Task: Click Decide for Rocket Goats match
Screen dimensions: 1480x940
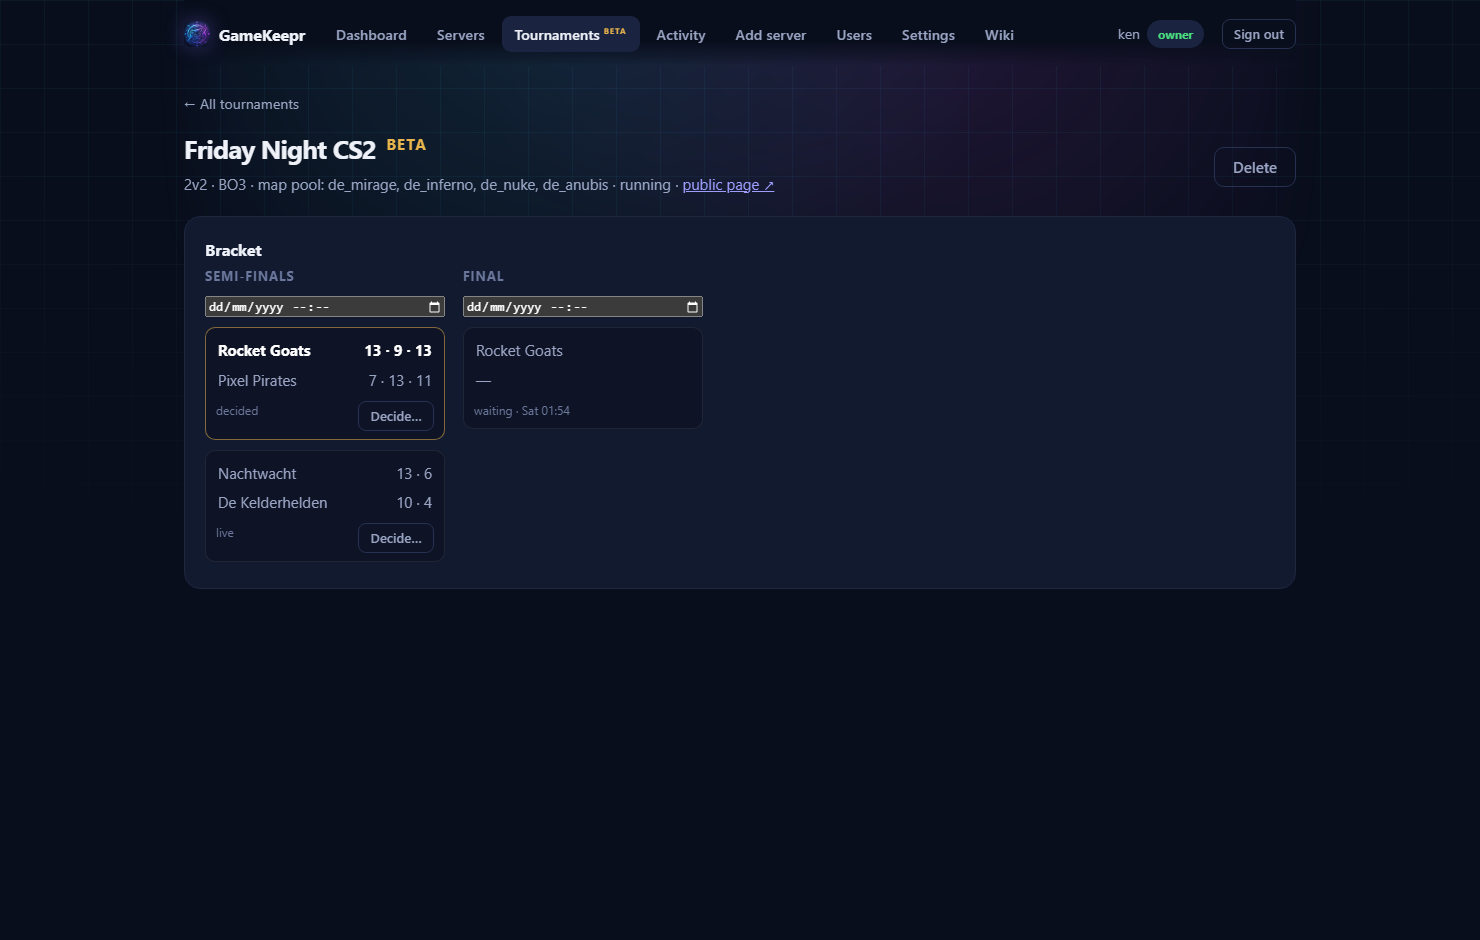Action: [x=396, y=416]
